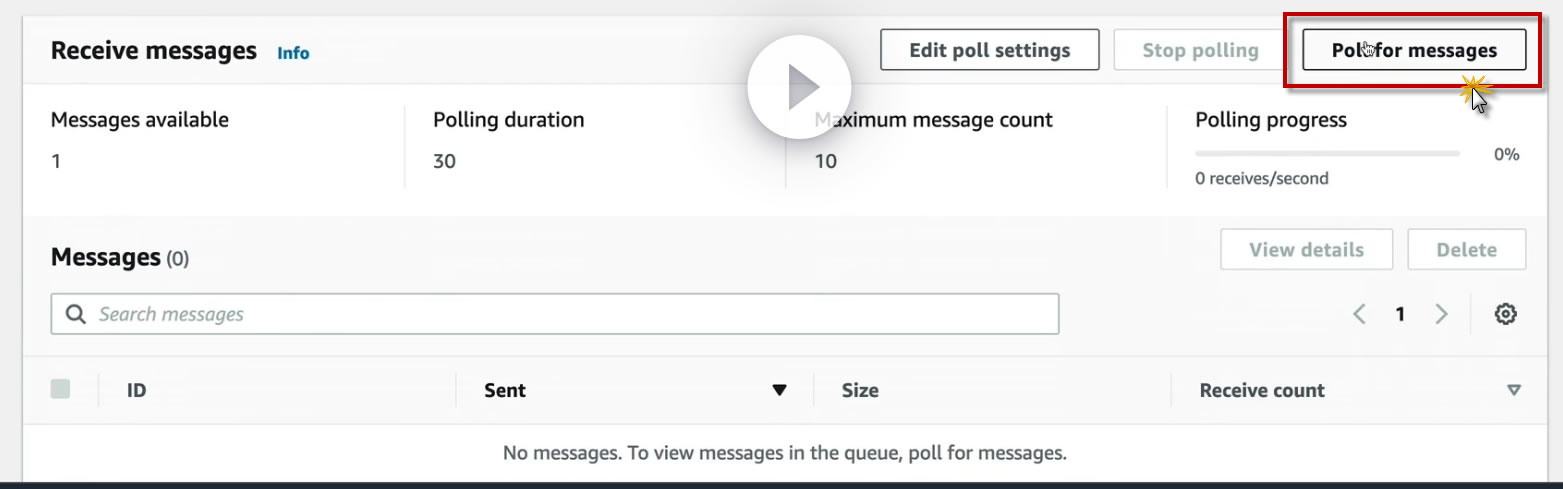The image size is (1563, 489).
Task: Click the View details button
Action: pos(1306,250)
